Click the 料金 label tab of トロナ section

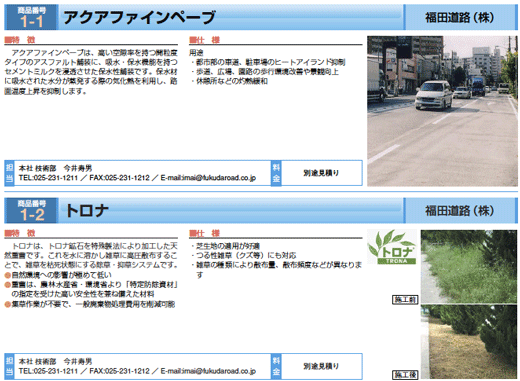point(276,366)
